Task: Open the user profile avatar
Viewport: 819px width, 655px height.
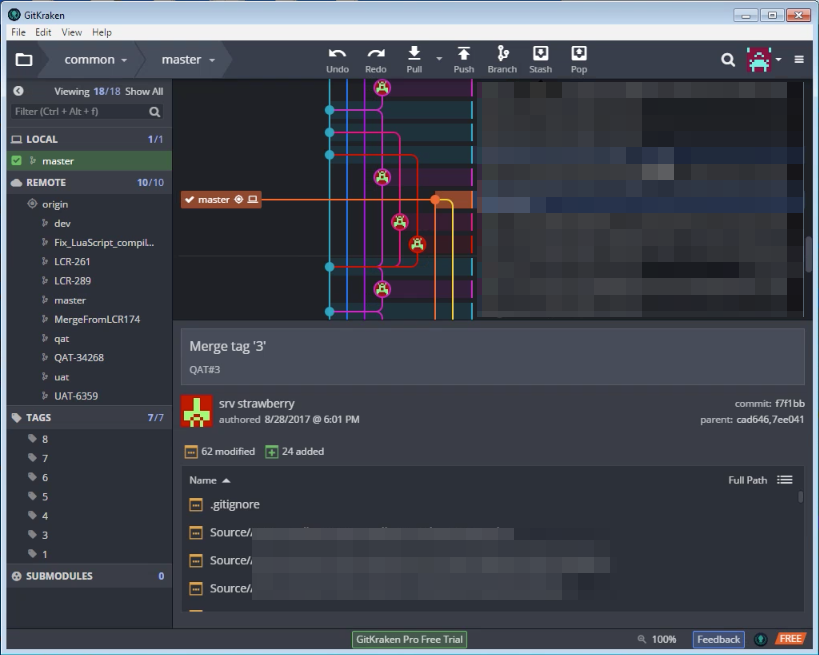Action: [759, 60]
